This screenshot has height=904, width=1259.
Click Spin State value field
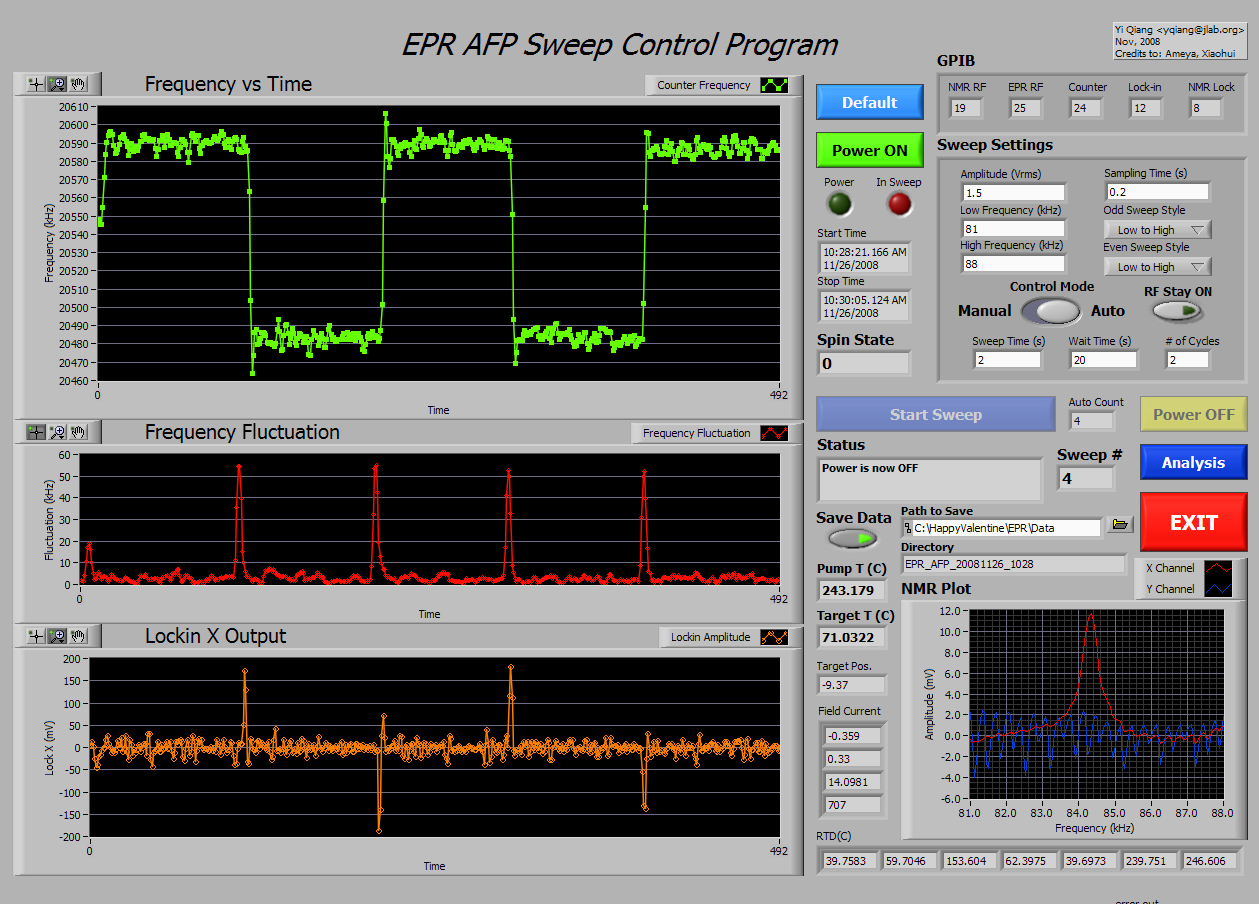pyautogui.click(x=864, y=364)
